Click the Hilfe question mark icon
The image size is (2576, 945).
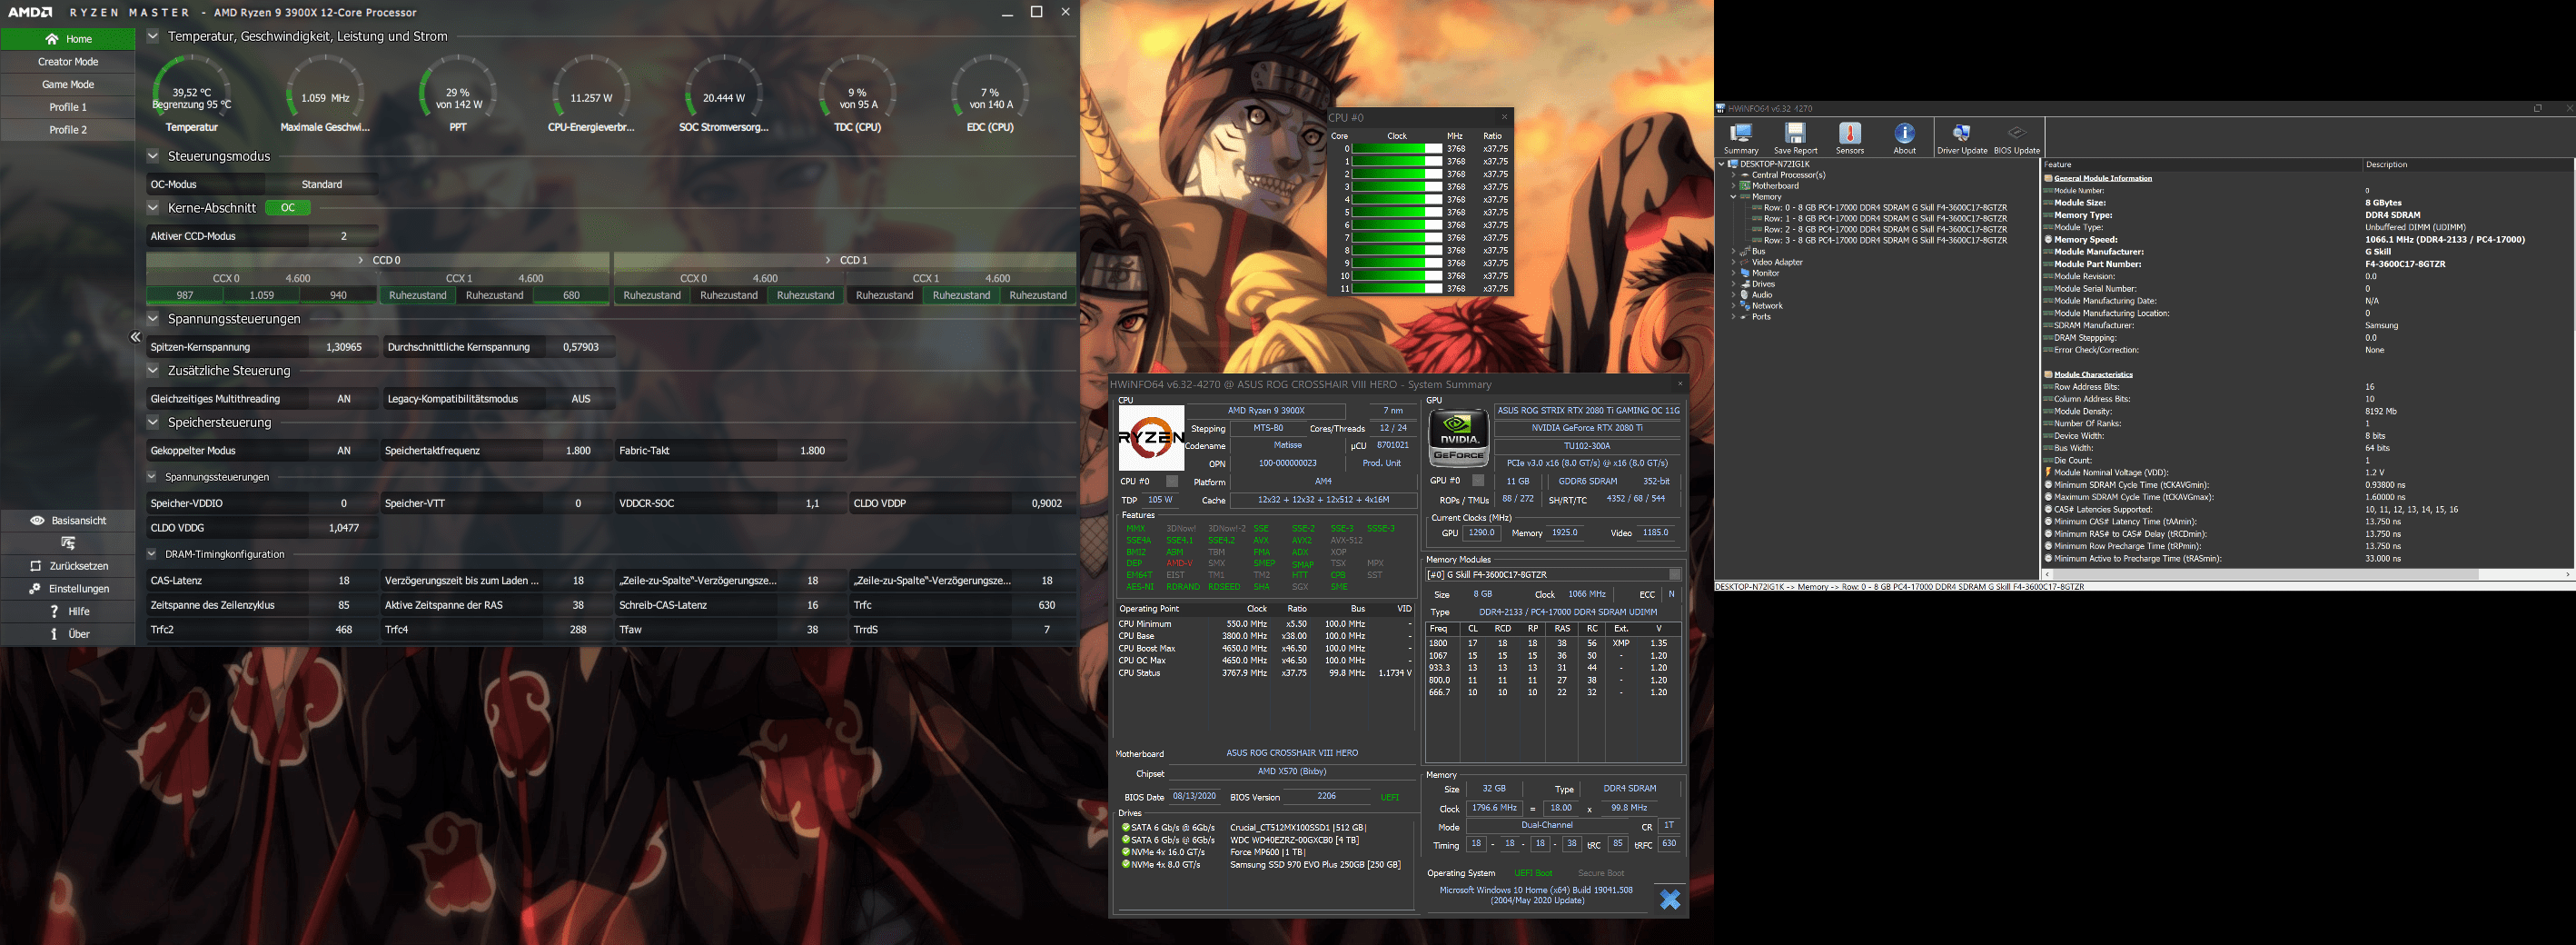coord(54,611)
